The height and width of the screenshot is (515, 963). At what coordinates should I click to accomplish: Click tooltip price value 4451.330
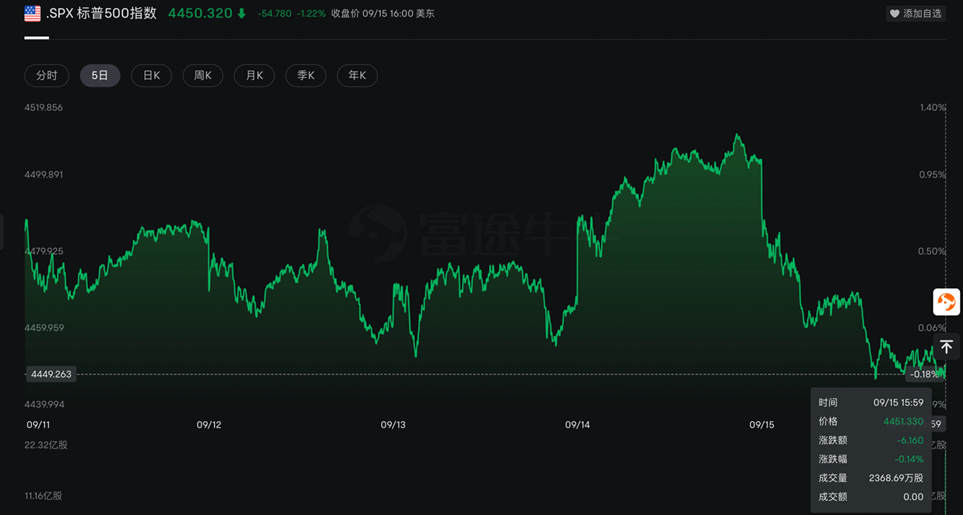[903, 422]
